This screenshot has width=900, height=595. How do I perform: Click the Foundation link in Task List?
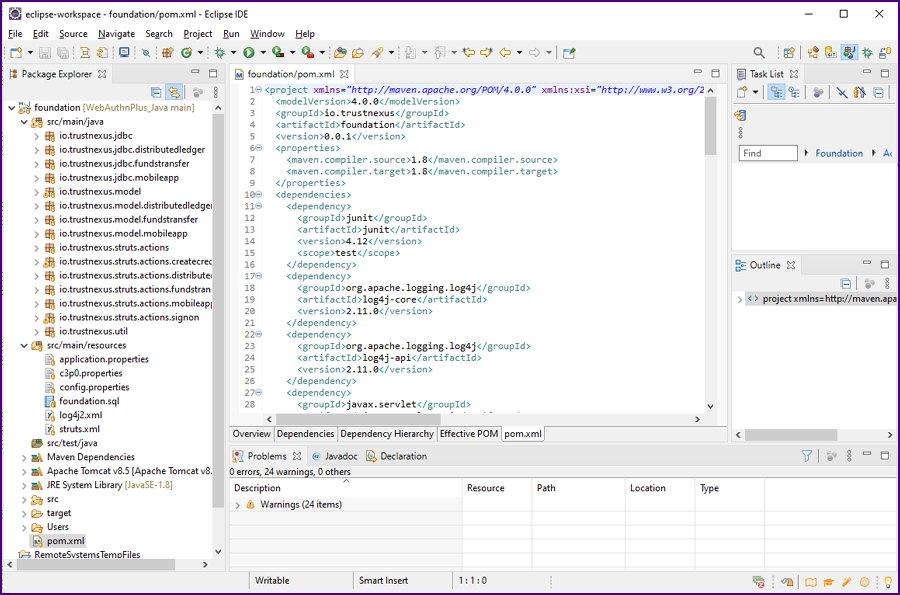tap(839, 153)
